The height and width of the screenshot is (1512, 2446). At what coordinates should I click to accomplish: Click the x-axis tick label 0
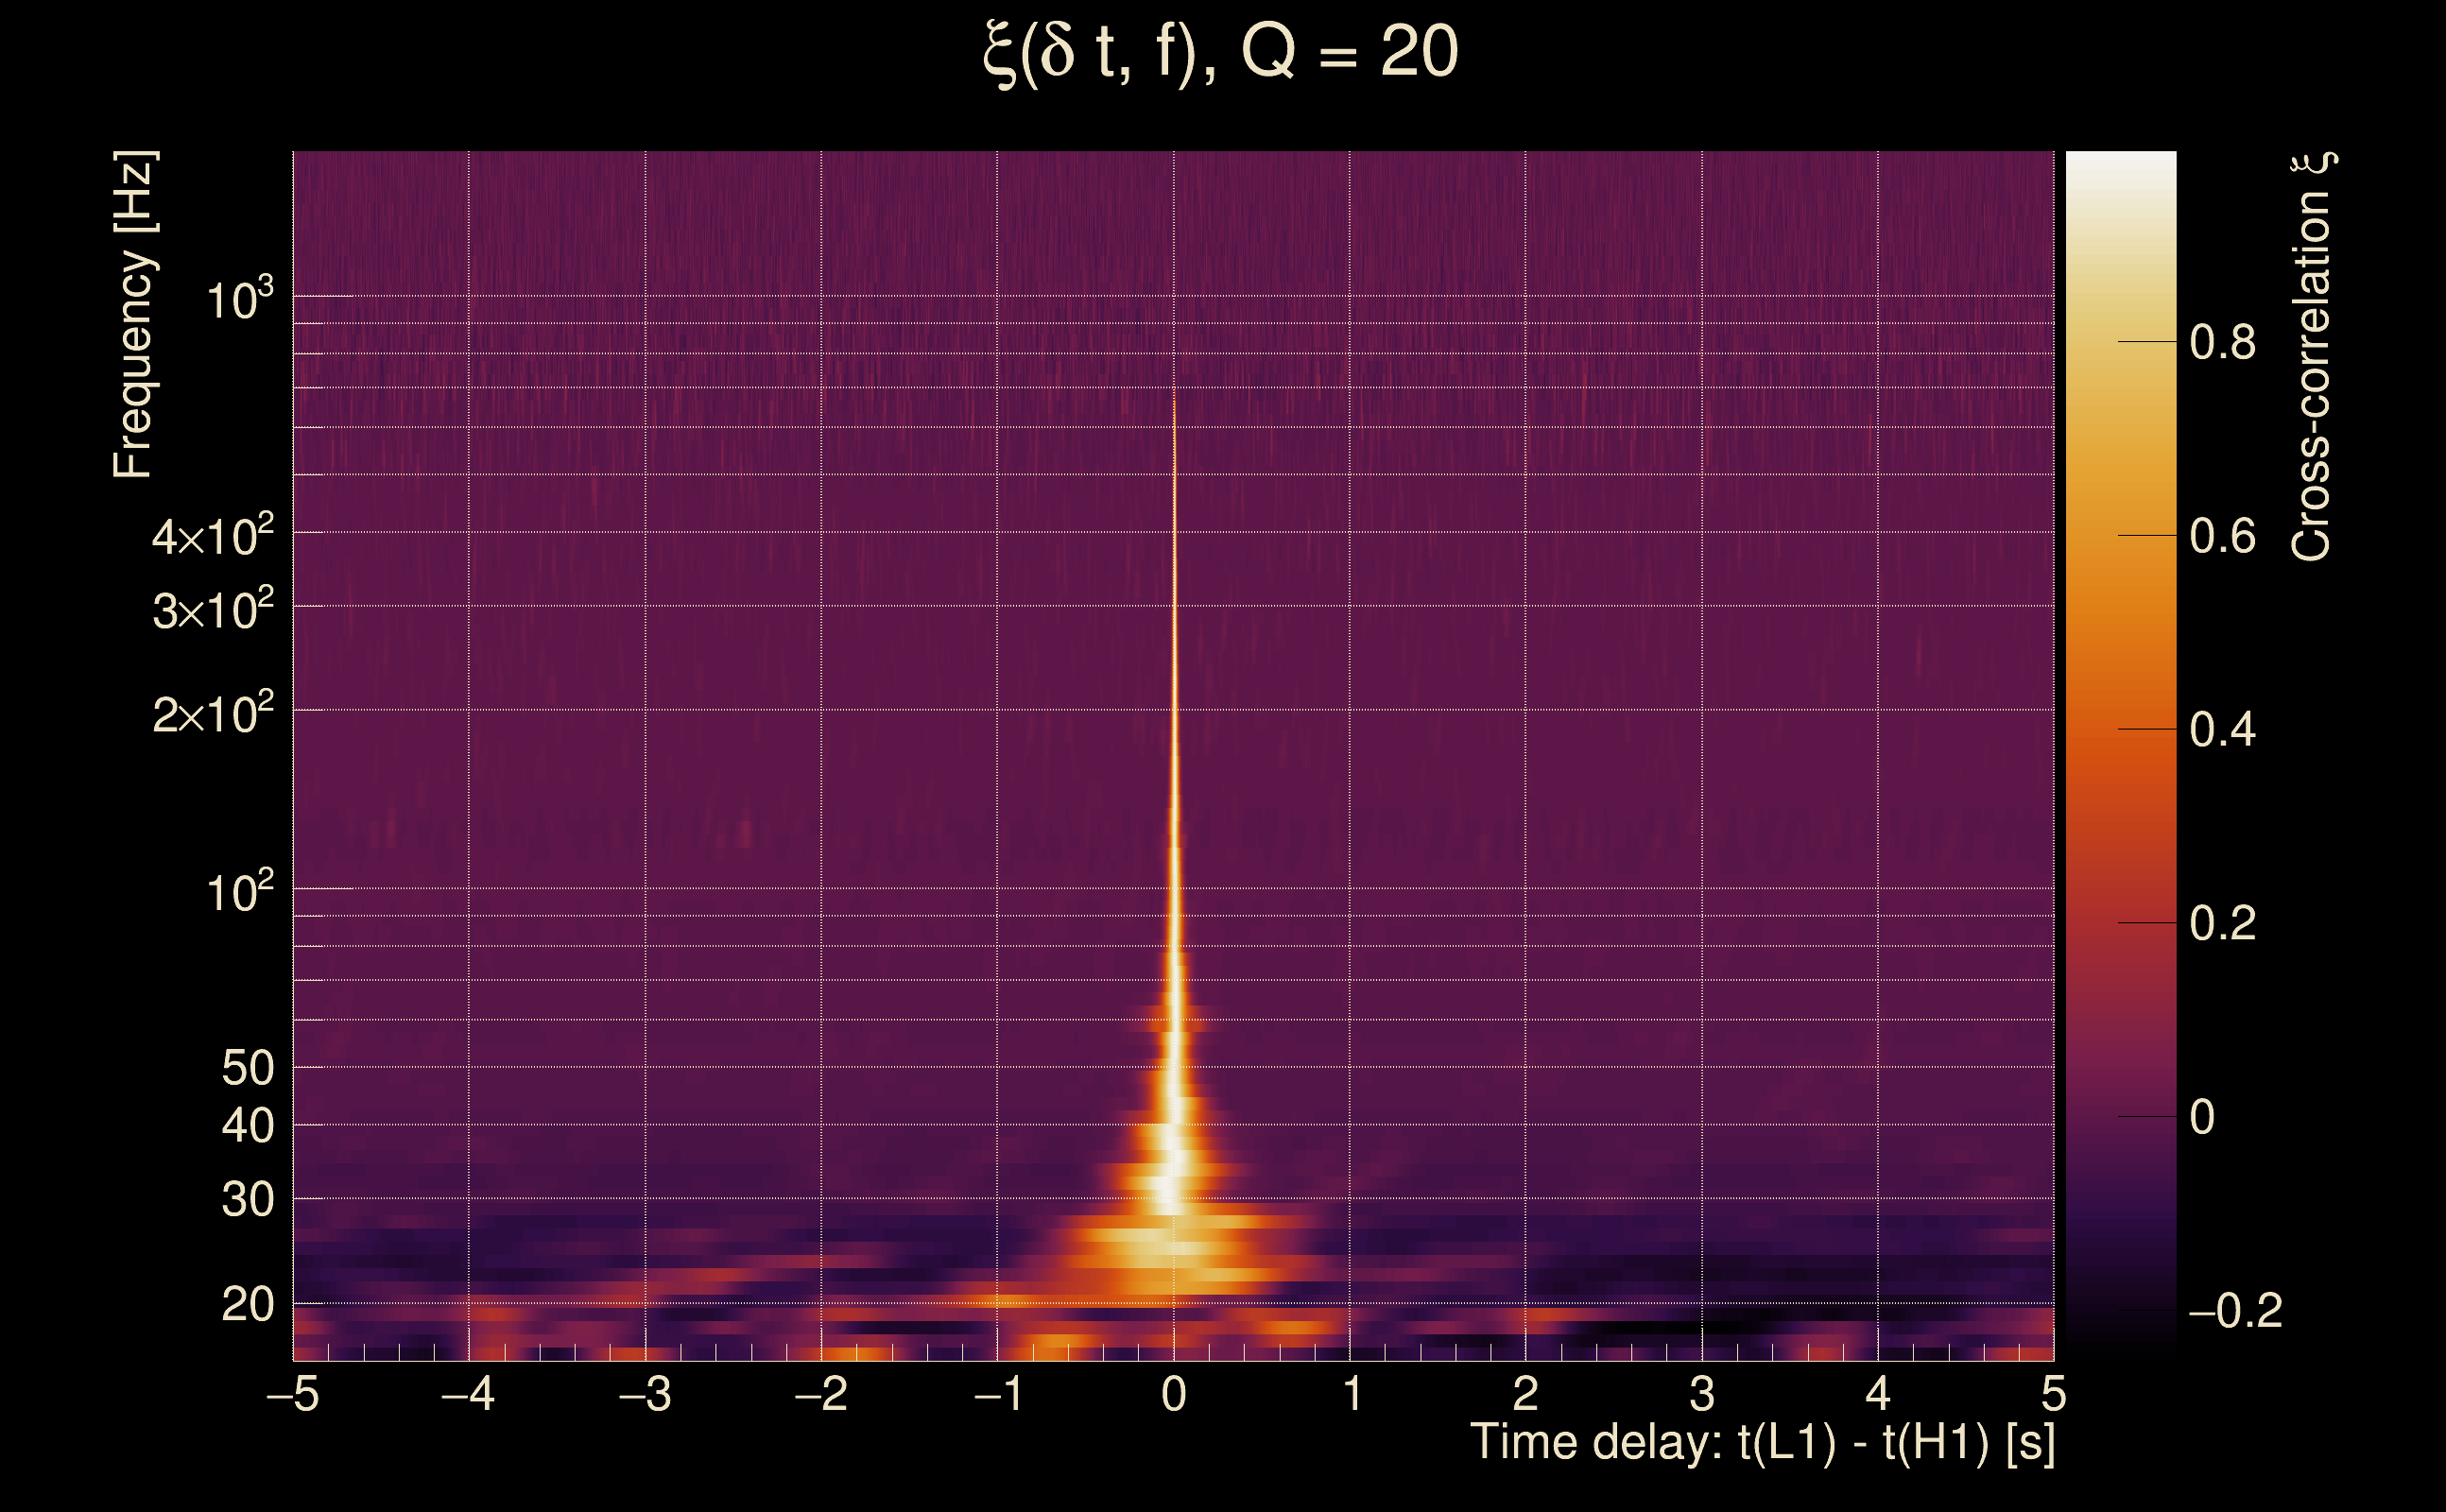click(1174, 1394)
